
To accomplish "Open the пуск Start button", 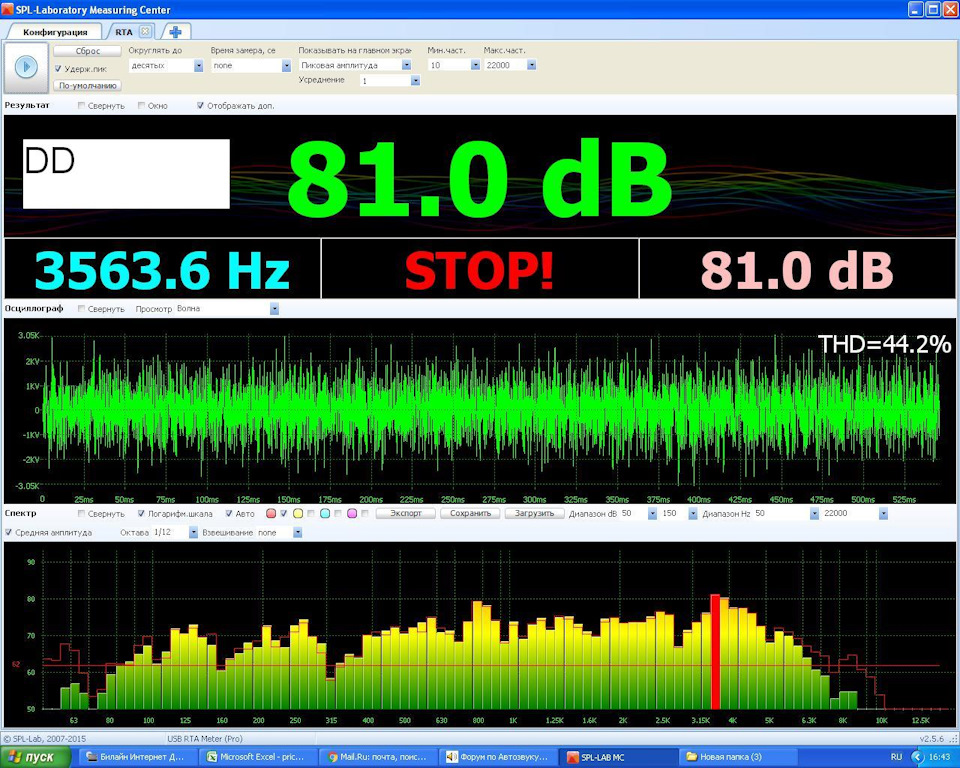I will (36, 758).
